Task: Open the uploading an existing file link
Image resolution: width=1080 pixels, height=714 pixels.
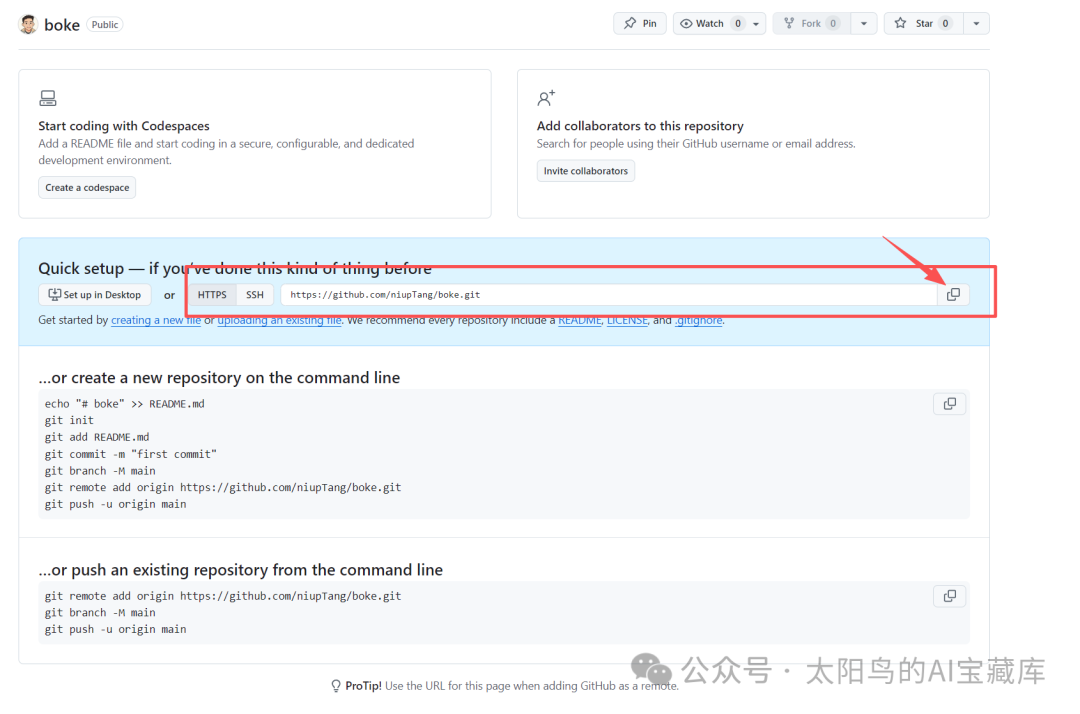Action: [x=279, y=320]
